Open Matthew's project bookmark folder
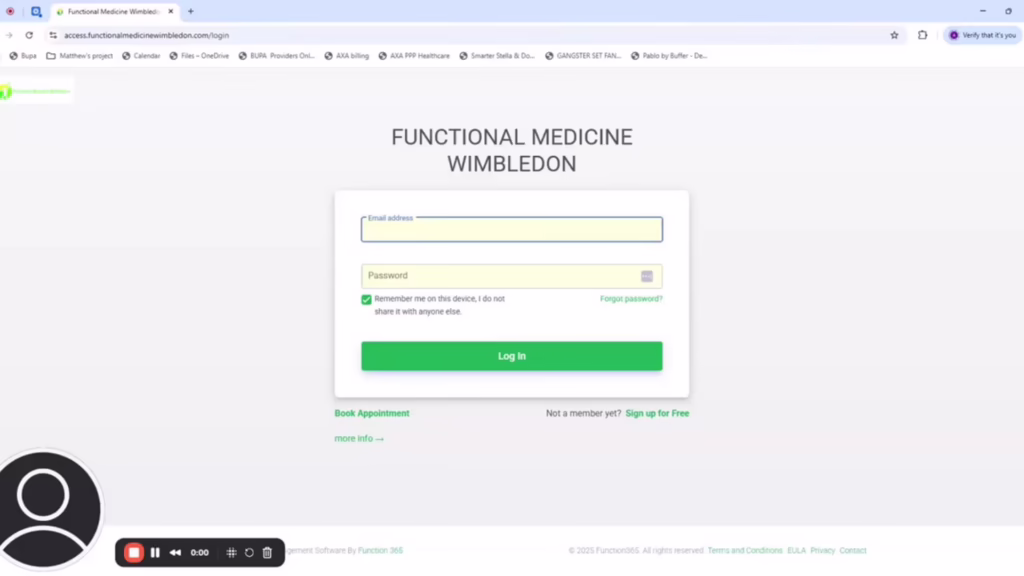Viewport: 1024px width, 576px height. tap(80, 56)
